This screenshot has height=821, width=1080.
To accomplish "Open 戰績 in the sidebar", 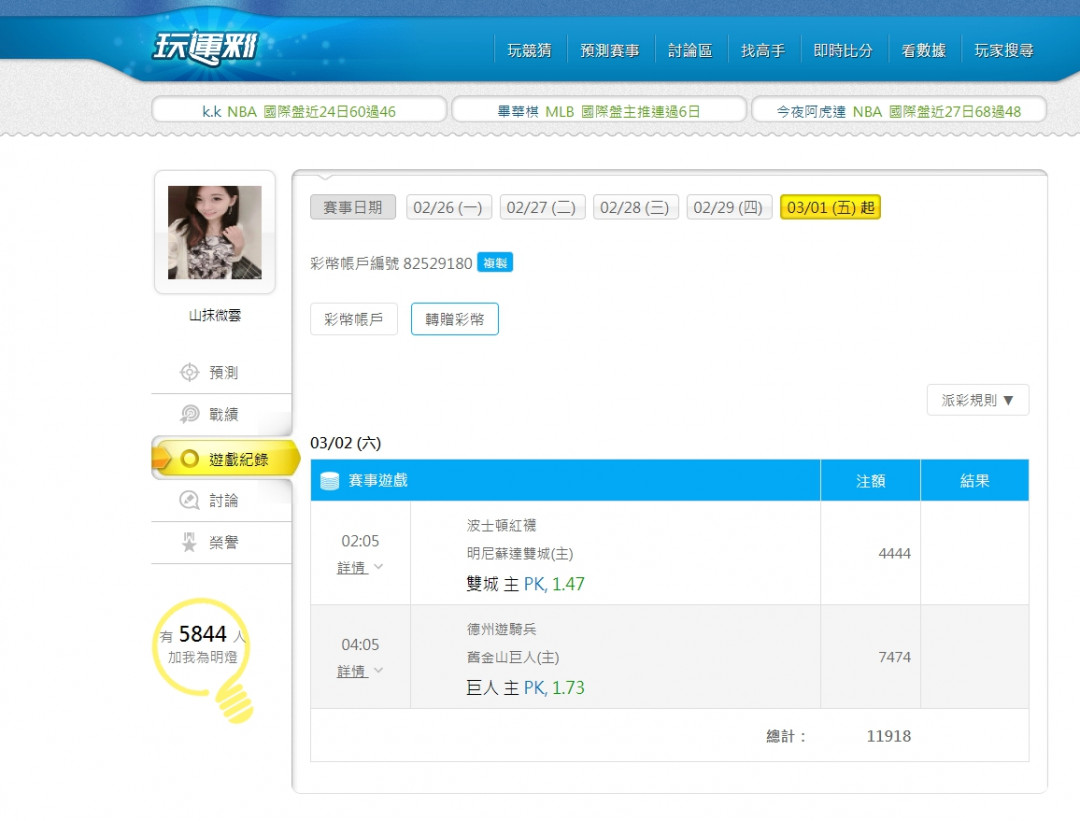I will (x=222, y=414).
